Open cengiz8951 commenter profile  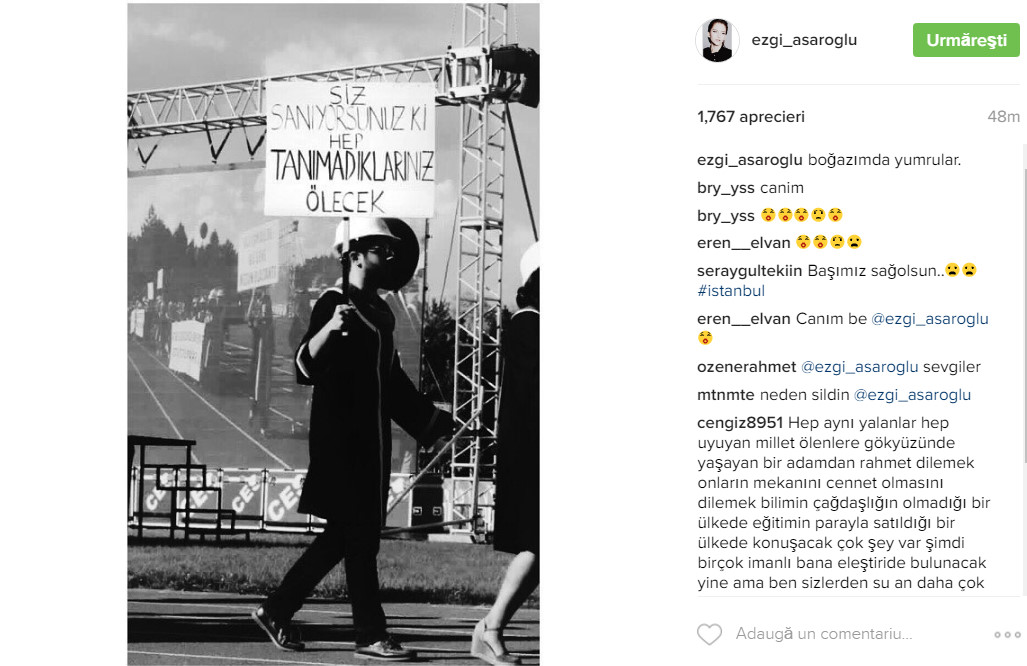tap(740, 423)
